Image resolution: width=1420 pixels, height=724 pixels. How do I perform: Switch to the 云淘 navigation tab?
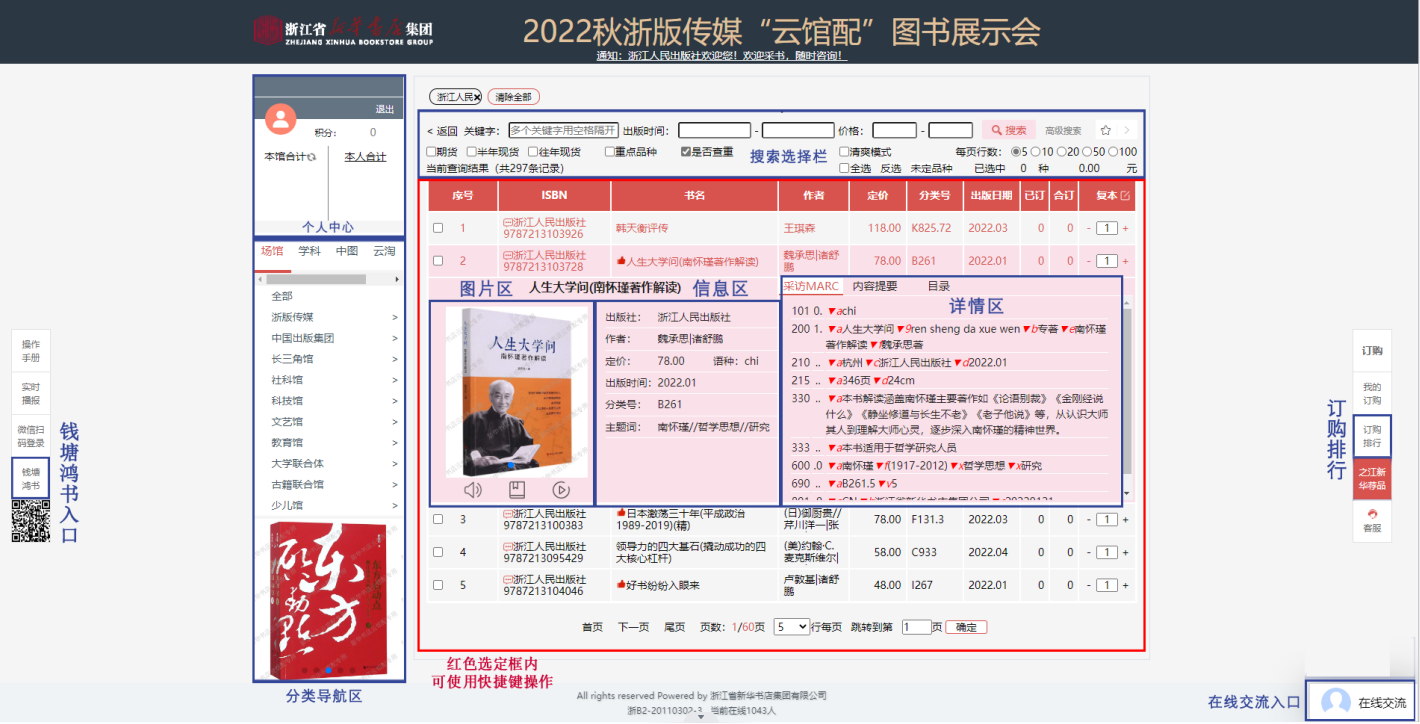click(x=384, y=251)
